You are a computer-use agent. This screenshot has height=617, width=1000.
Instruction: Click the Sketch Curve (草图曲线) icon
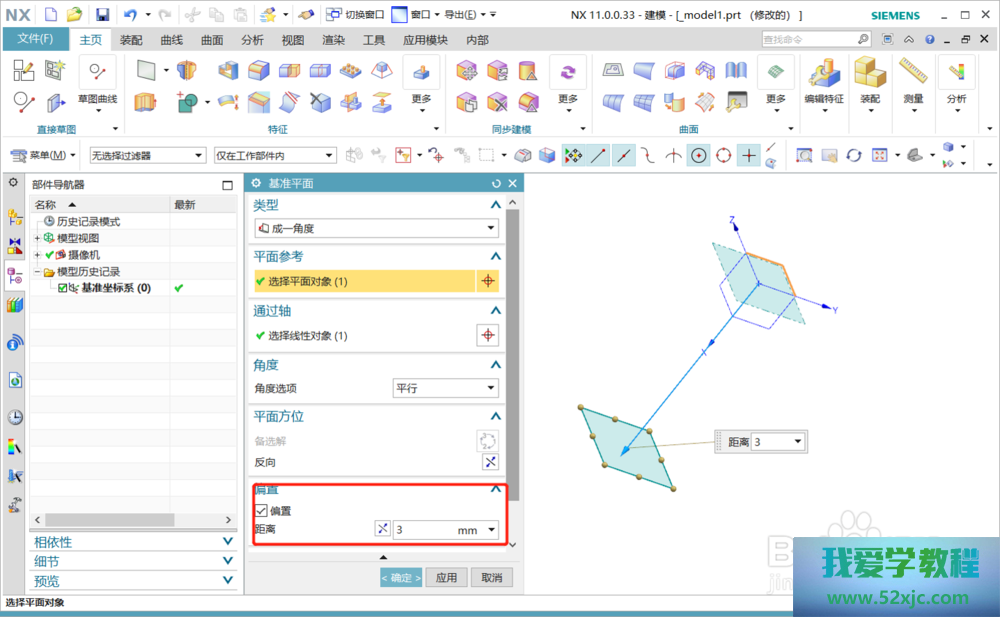coord(97,73)
